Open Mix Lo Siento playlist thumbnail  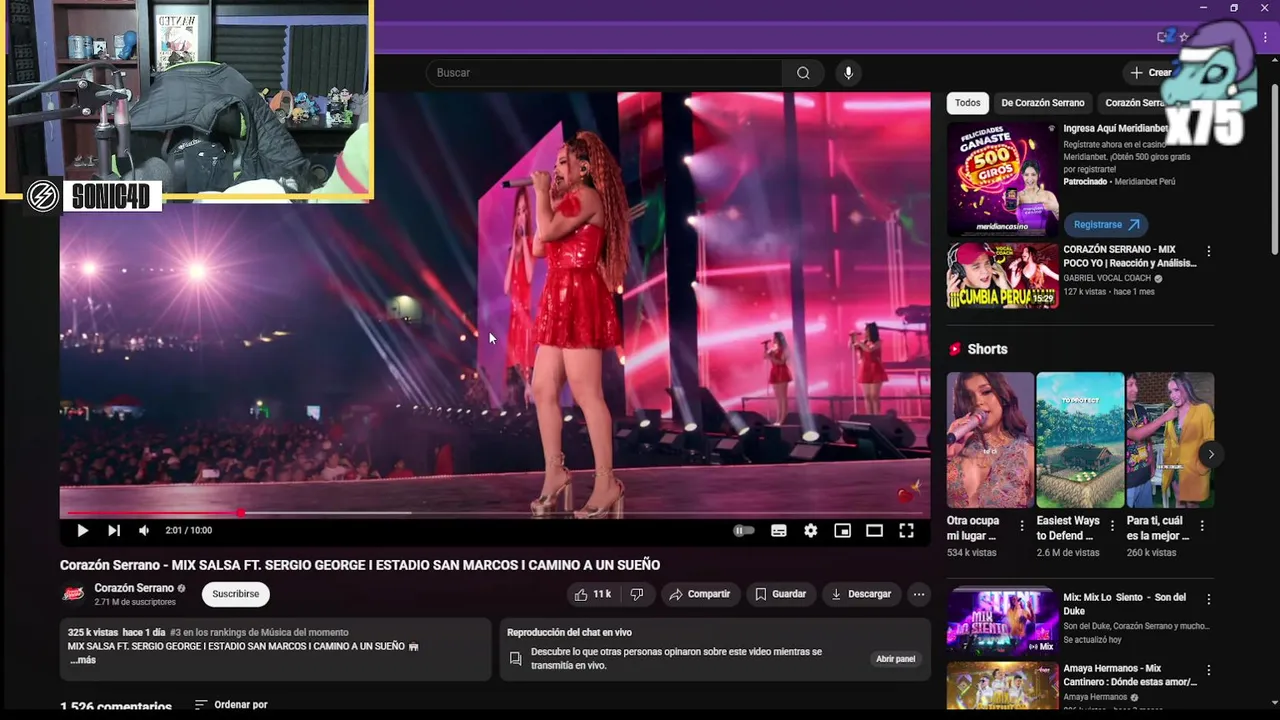(x=1002, y=621)
